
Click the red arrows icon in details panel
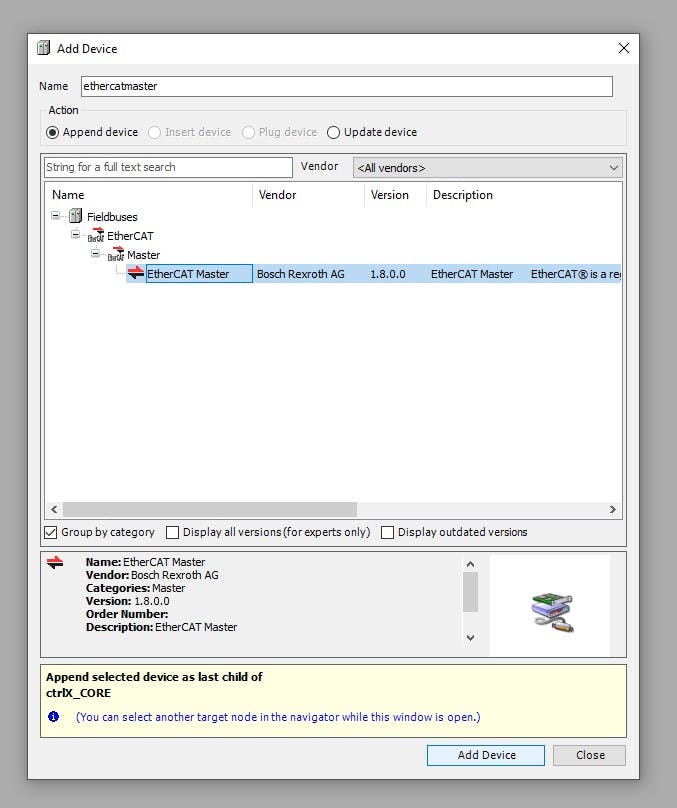pos(55,563)
